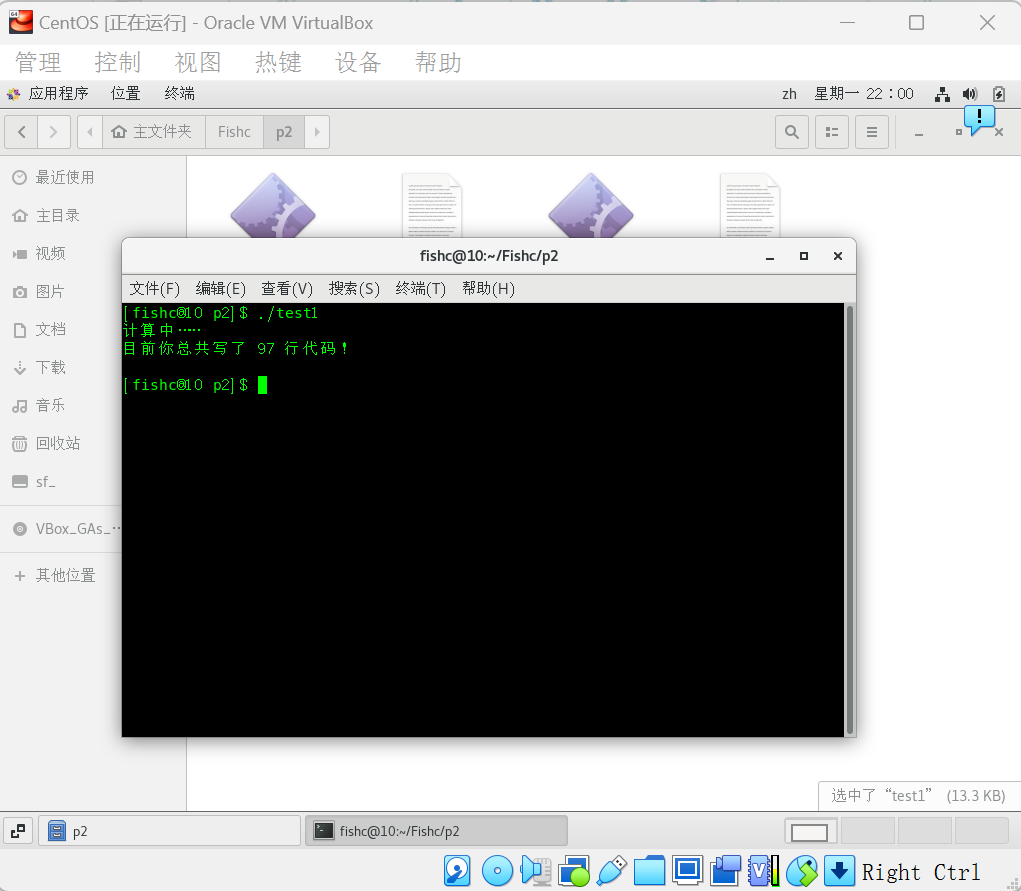Viewport: 1021px width, 891px height.
Task: Open the 应用程序 (Applications) menu
Action: pyautogui.click(x=48, y=94)
